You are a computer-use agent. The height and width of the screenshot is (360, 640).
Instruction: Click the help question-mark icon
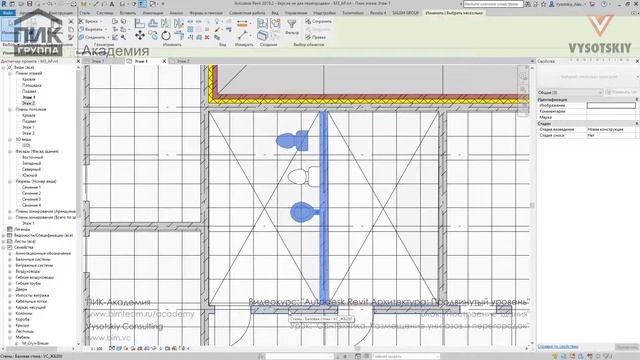click(x=604, y=4)
